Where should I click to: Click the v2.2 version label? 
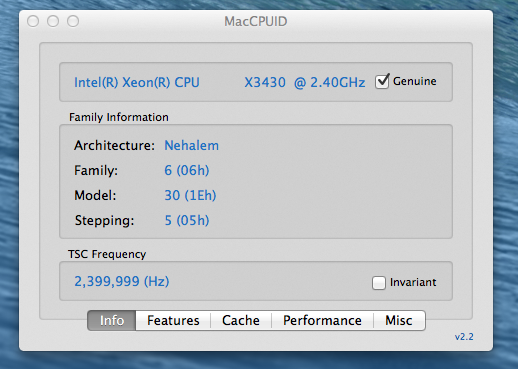(464, 337)
